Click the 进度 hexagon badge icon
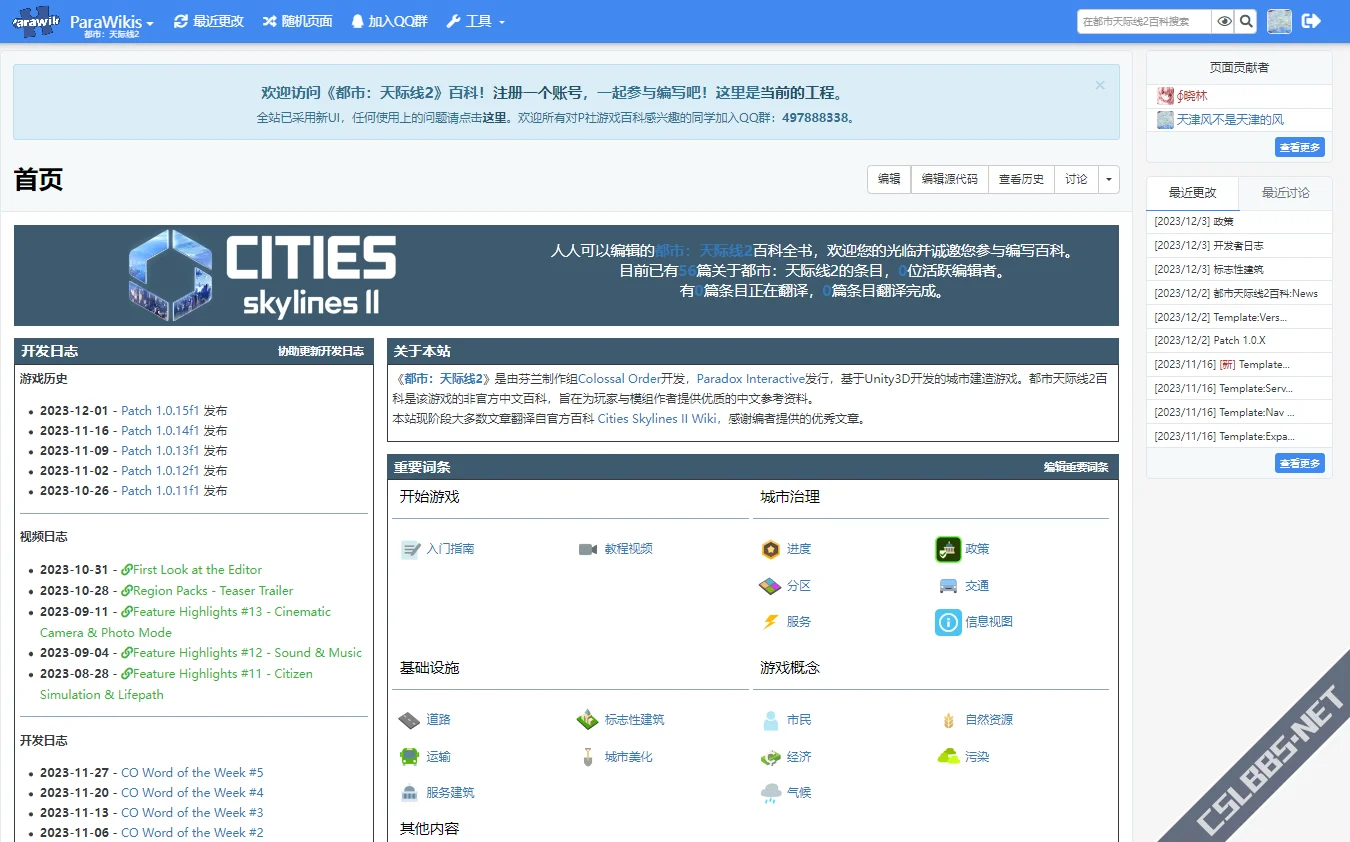 pos(770,549)
